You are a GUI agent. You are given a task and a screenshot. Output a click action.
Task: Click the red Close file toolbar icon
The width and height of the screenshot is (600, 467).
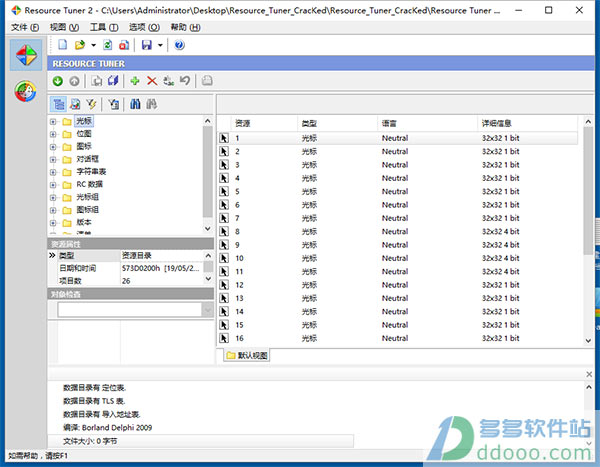[124, 45]
